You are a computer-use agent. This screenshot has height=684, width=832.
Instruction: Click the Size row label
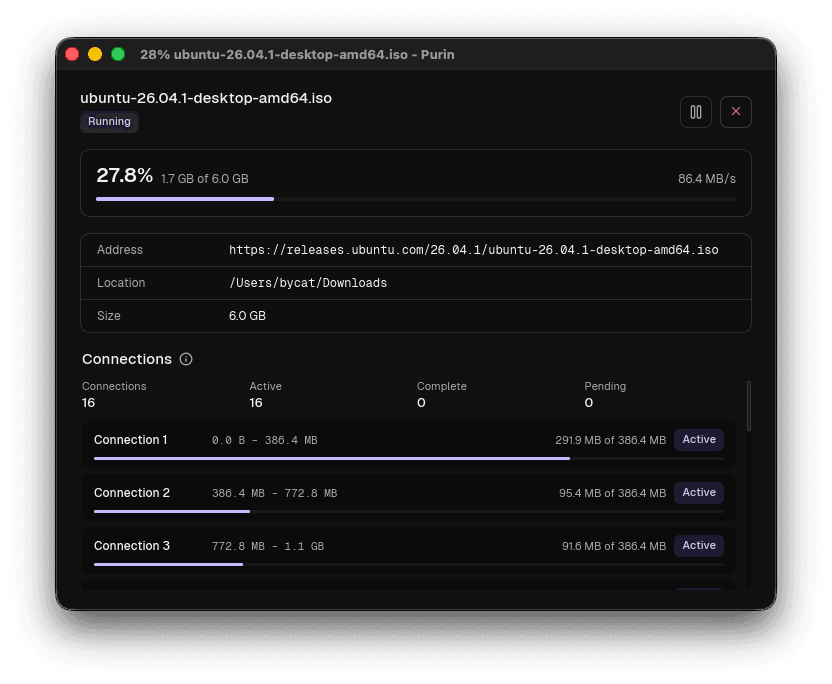(x=109, y=316)
